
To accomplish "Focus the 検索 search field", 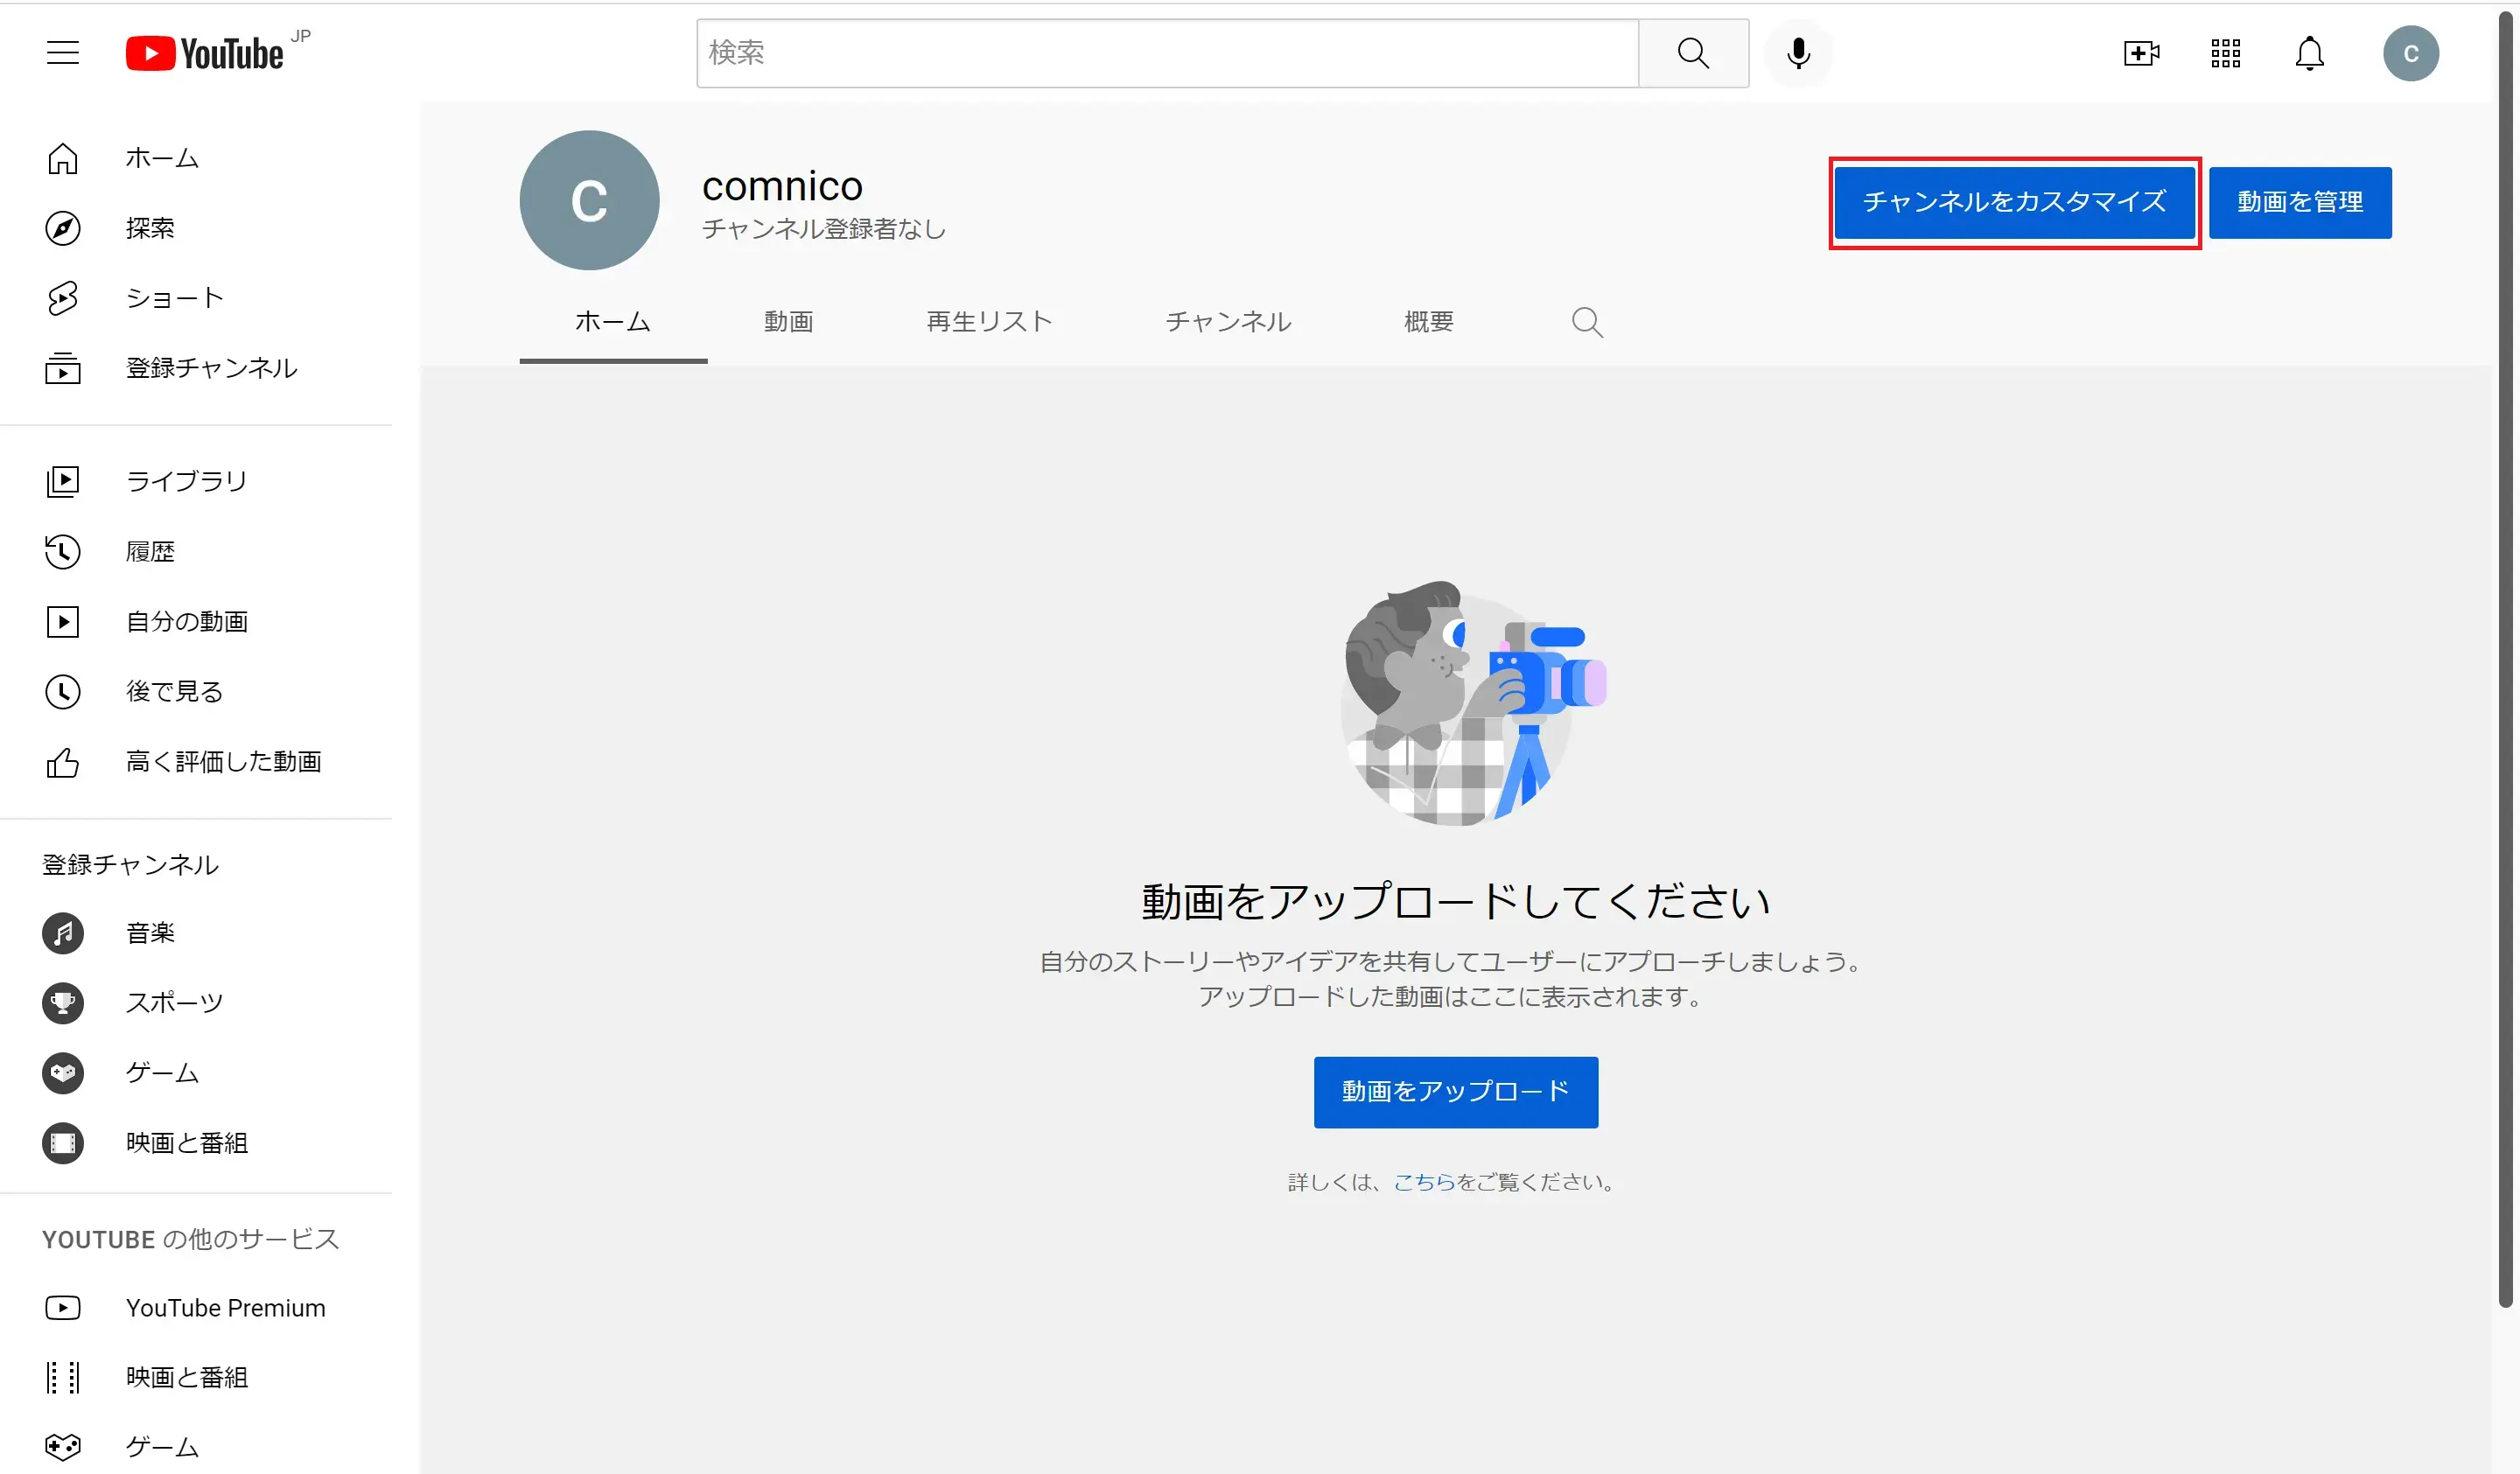I will 1168,53.
